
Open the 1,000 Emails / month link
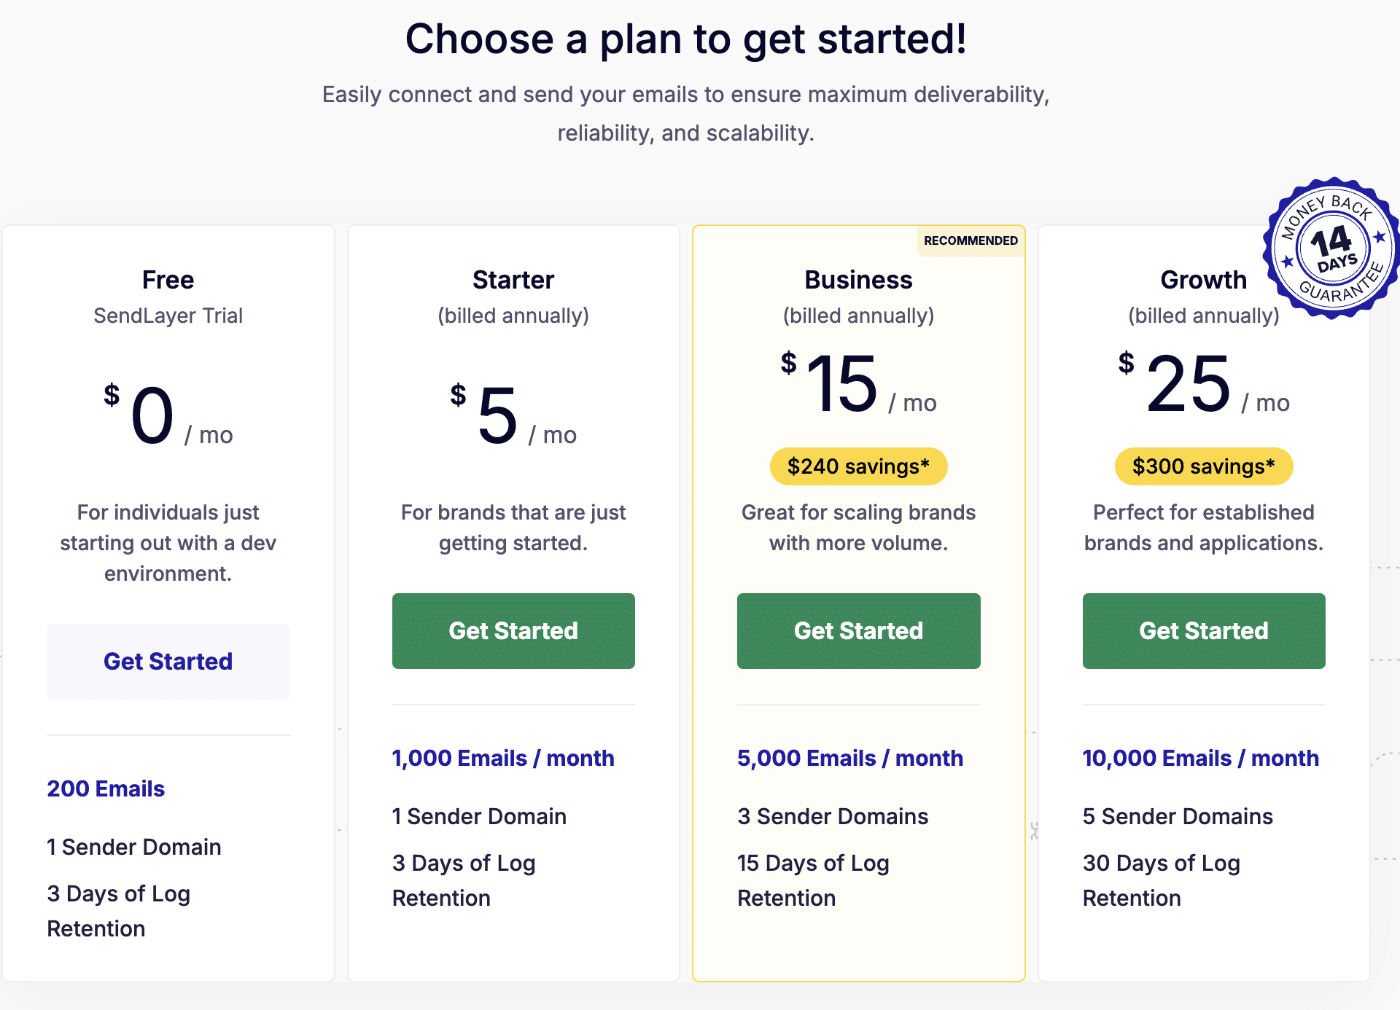(503, 758)
